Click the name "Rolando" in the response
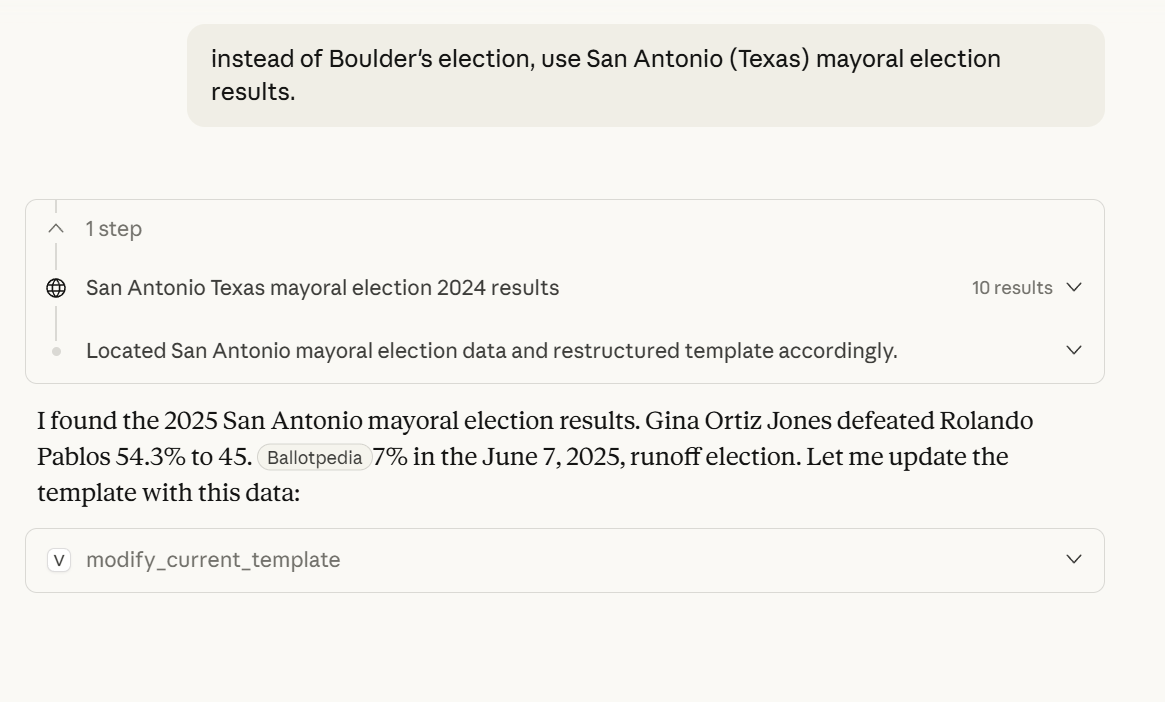 (x=986, y=421)
